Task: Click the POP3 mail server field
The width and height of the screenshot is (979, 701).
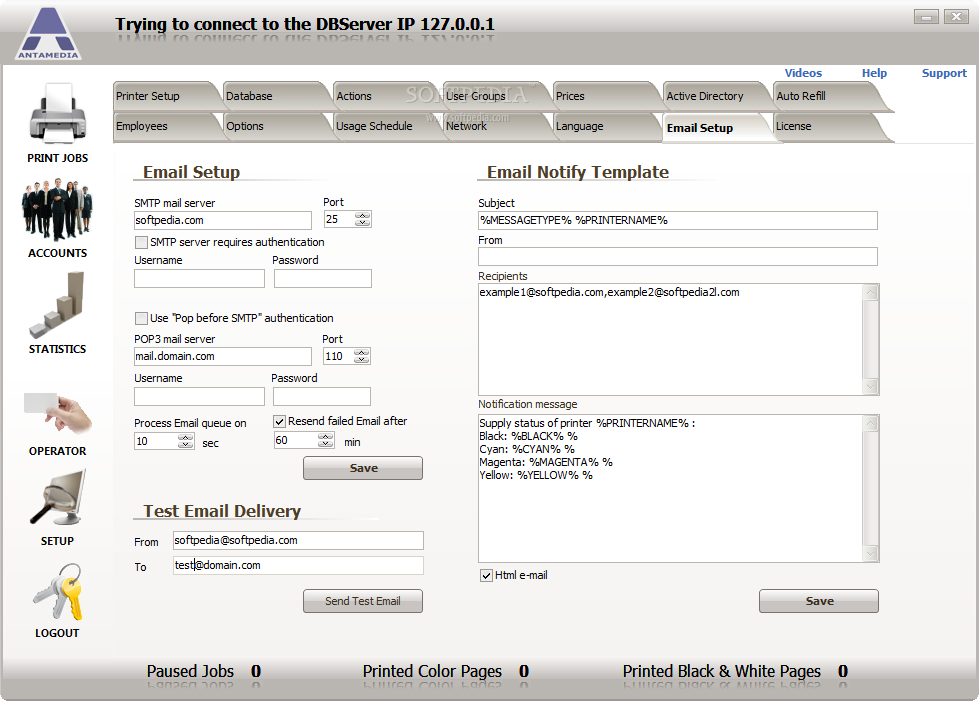Action: pos(223,356)
